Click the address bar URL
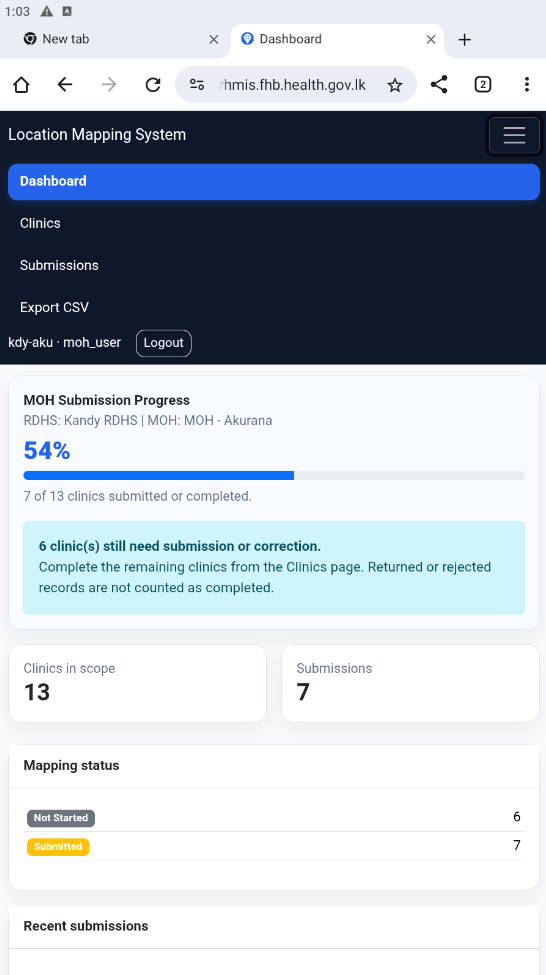Viewport: 546px width, 975px height. (x=293, y=85)
